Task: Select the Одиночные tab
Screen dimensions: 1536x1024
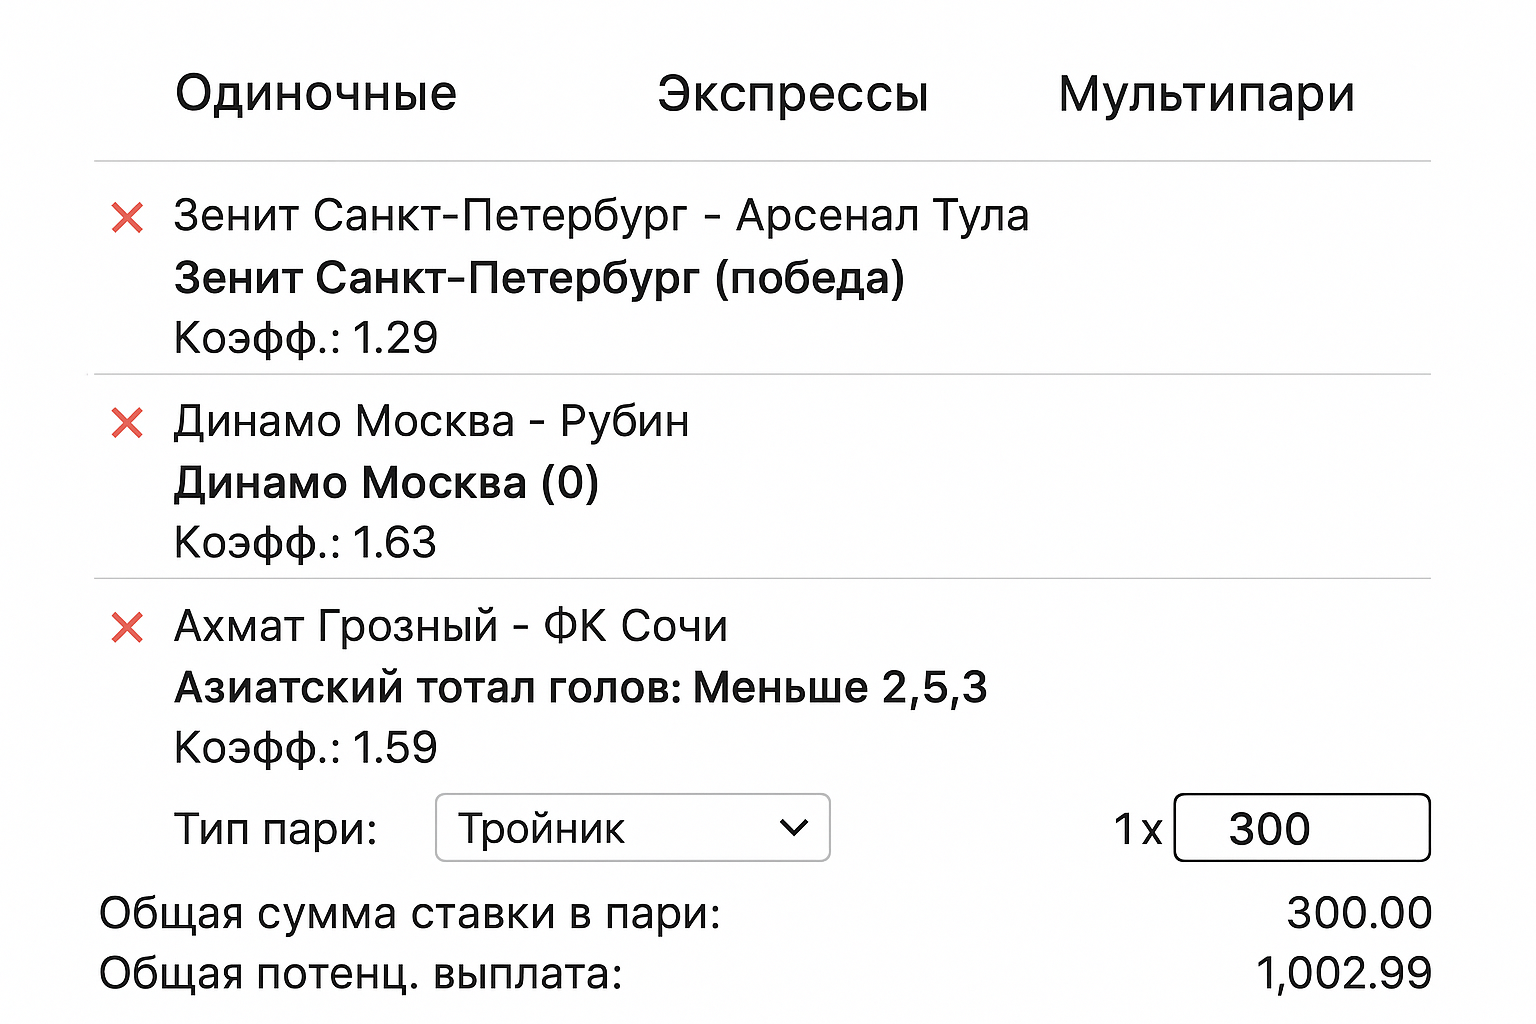Action: tap(316, 93)
